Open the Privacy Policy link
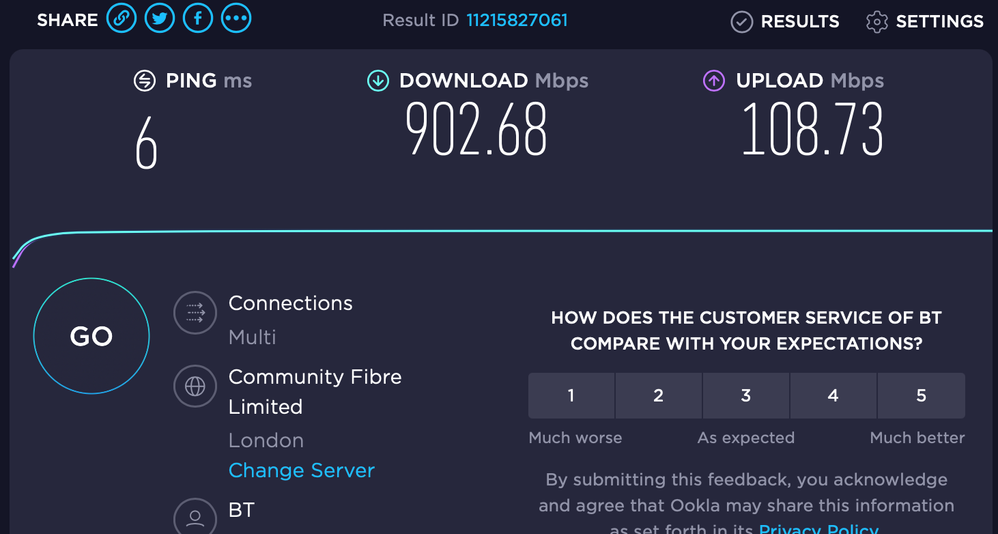The width and height of the screenshot is (998, 534). [818, 528]
